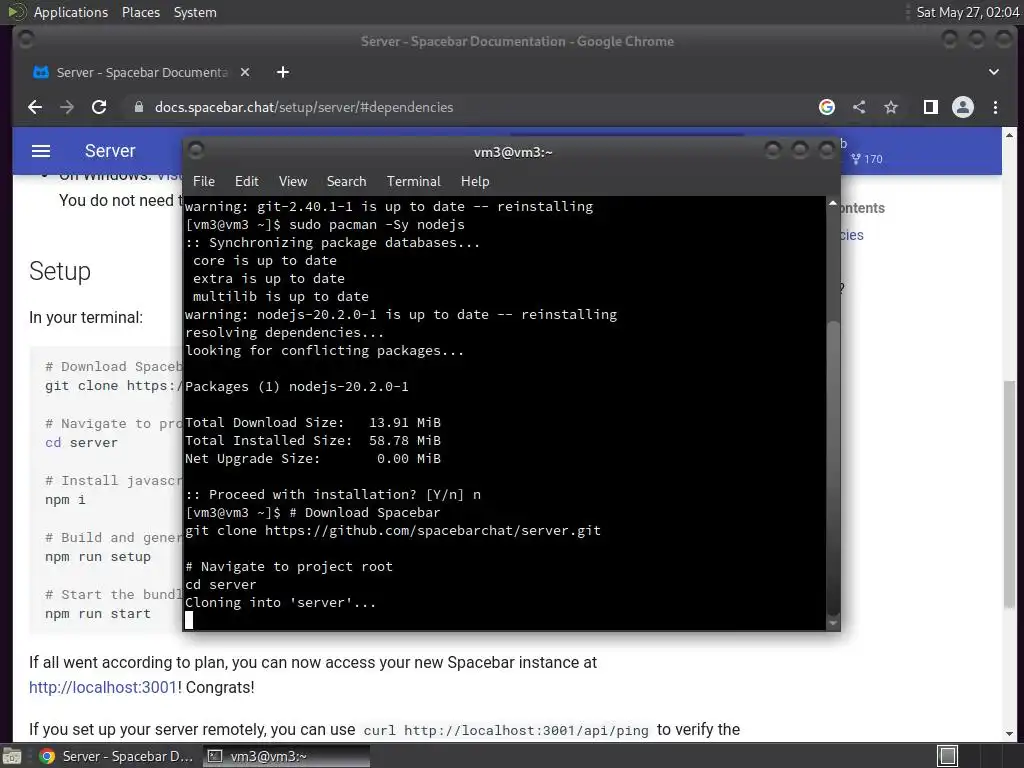Open the Terminal menu
Viewport: 1024px width, 768px height.
click(x=413, y=181)
